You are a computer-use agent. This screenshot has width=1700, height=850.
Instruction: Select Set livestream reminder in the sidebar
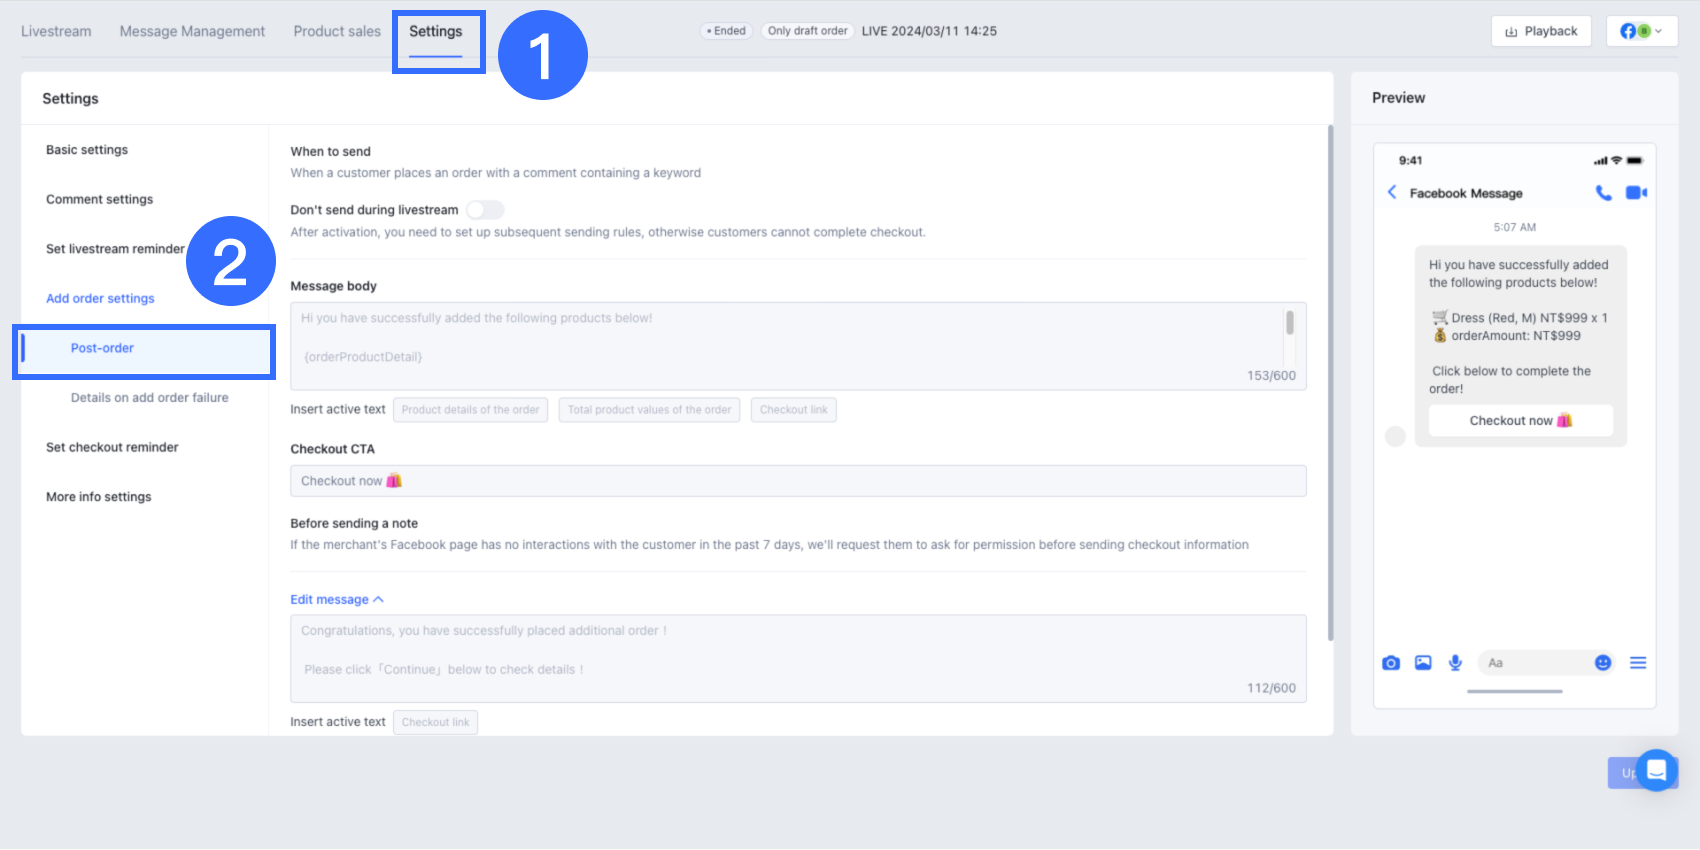[x=115, y=249]
